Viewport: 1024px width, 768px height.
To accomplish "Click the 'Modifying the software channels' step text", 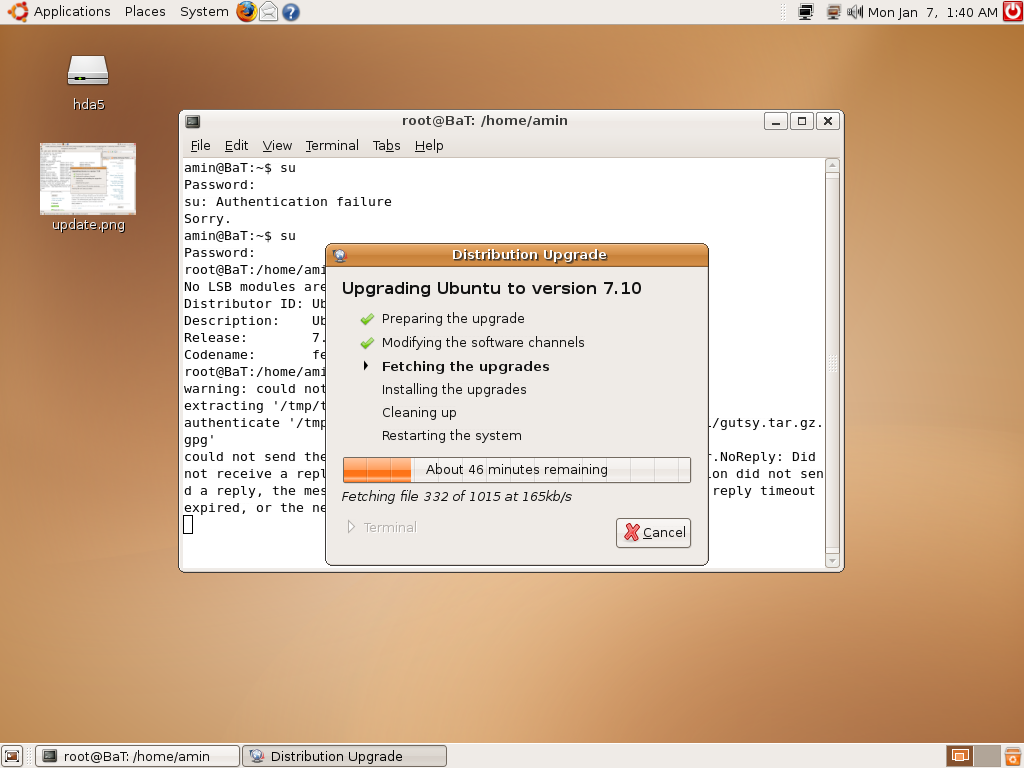I will pyautogui.click(x=483, y=343).
